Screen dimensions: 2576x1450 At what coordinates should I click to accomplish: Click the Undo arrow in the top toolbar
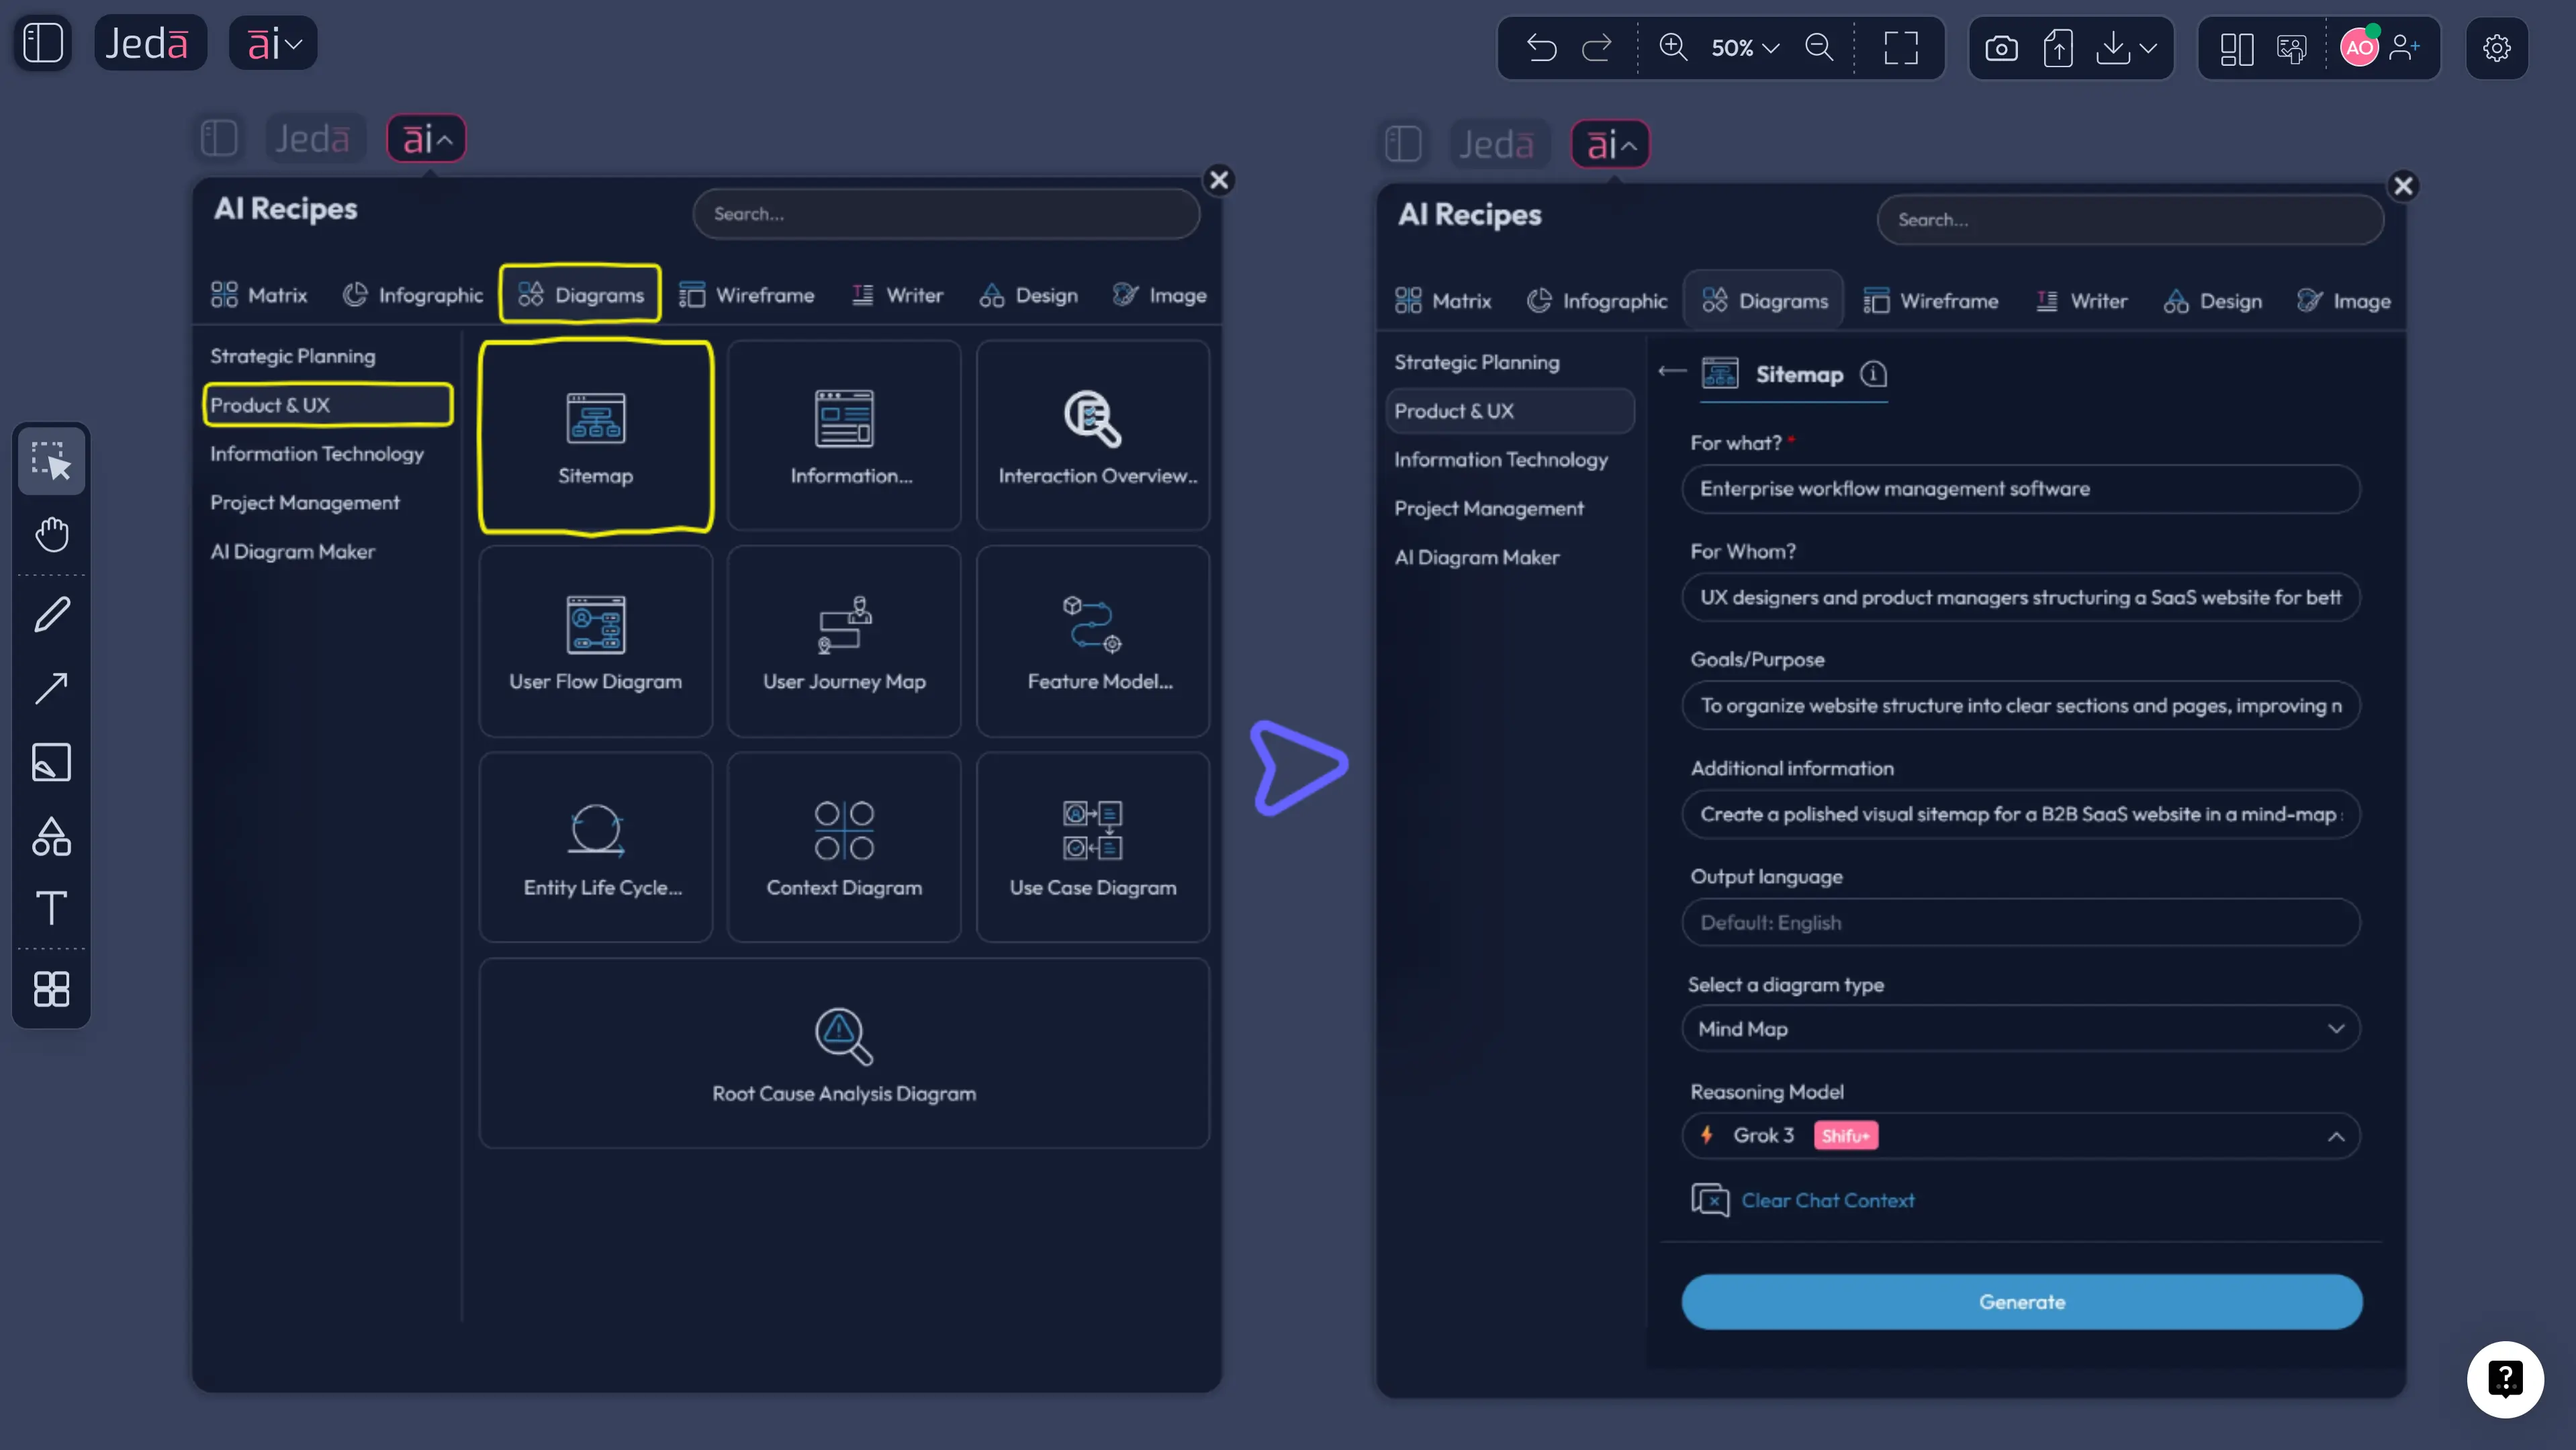[1540, 47]
